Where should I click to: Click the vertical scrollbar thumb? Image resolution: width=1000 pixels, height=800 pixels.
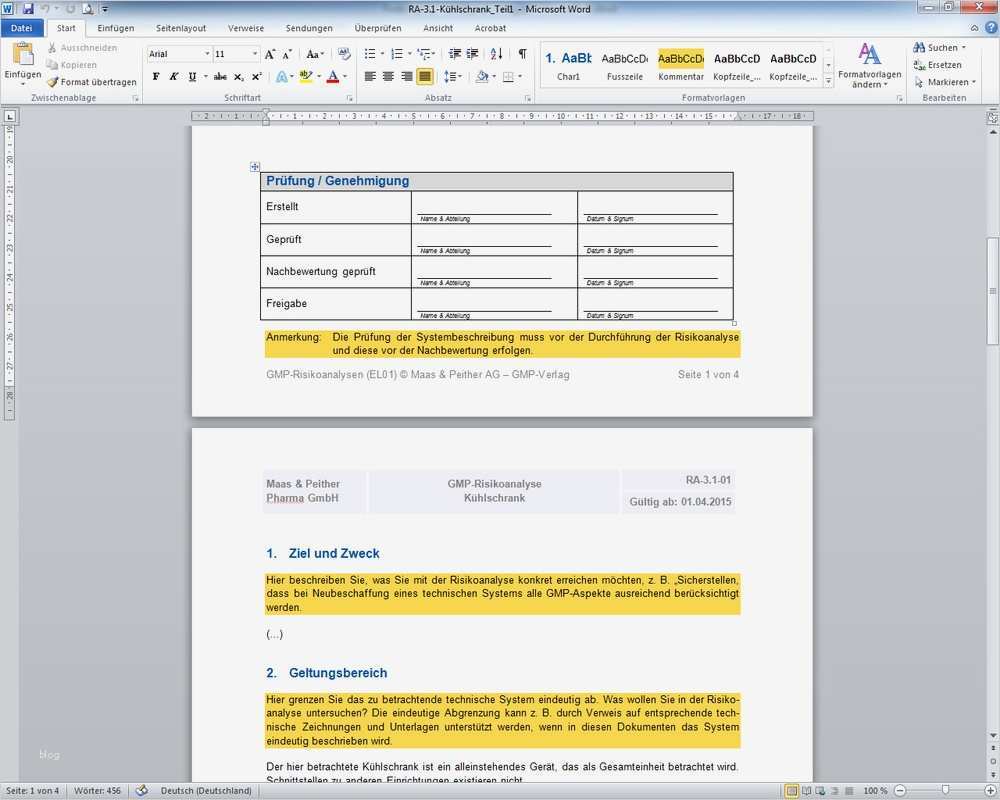point(993,291)
